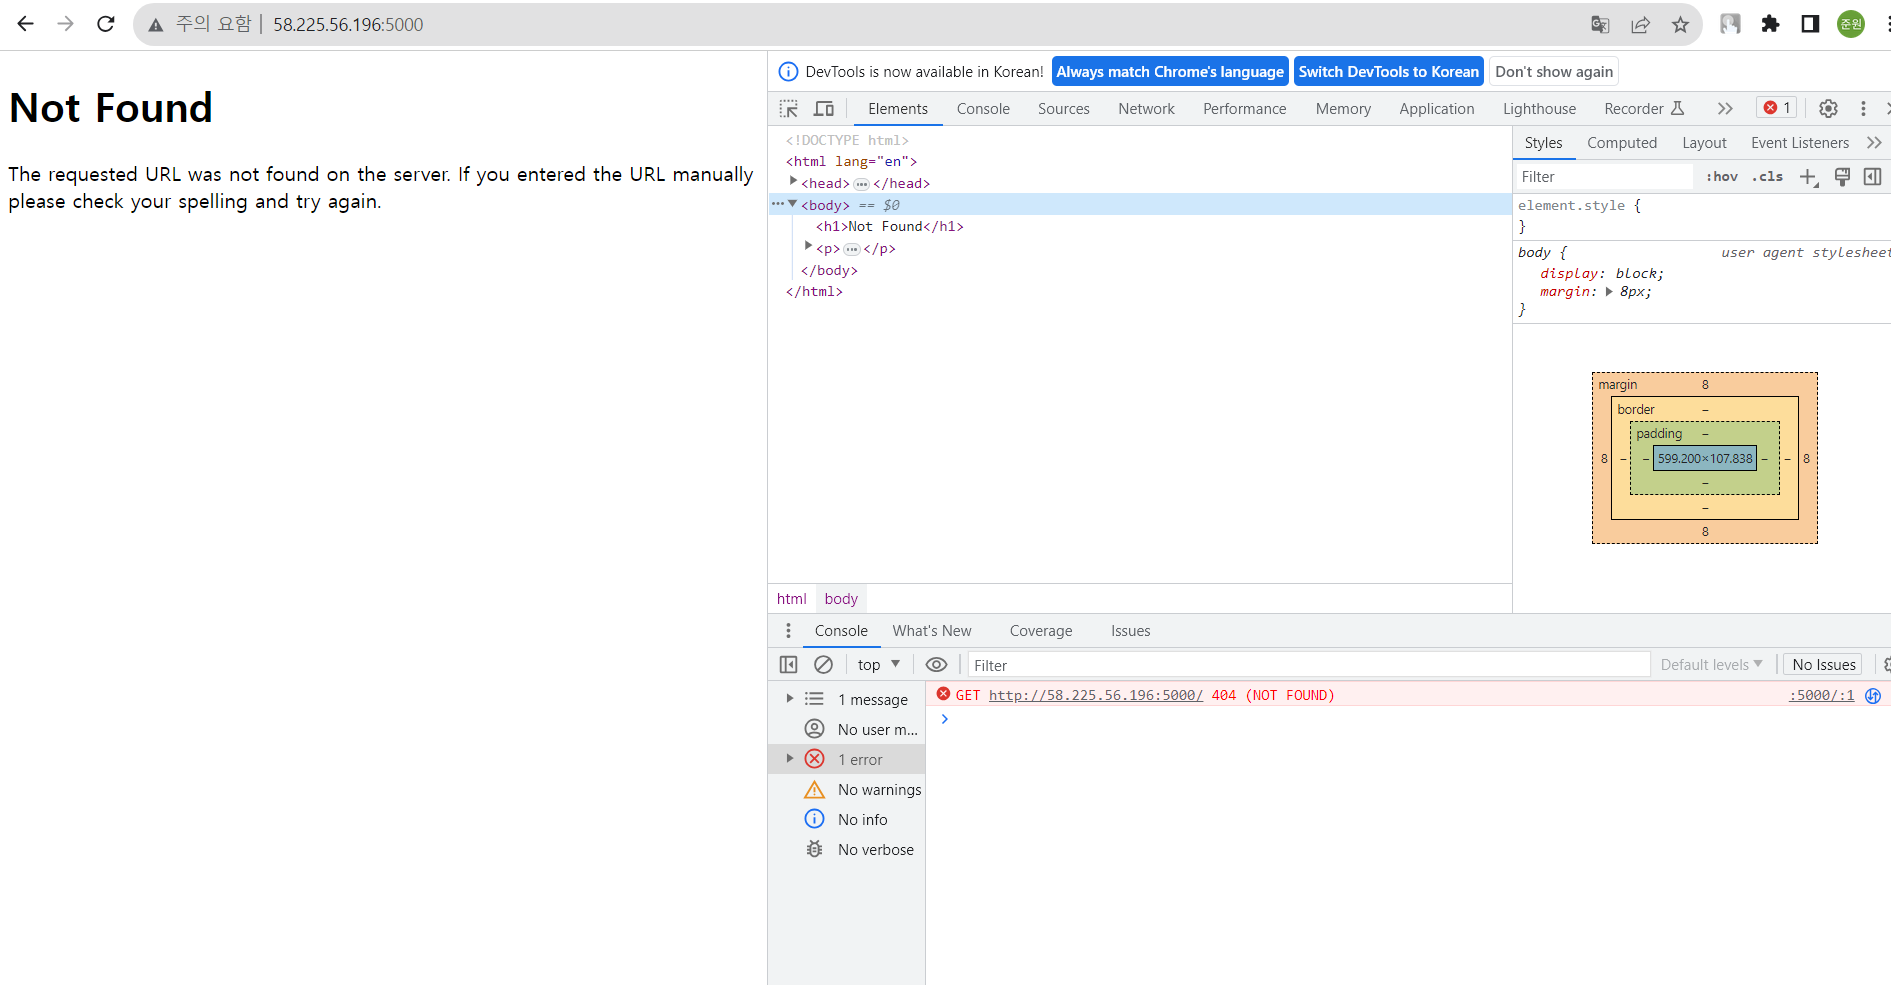Toggle the device toolbar icon
This screenshot has height=985, width=1891.
[824, 109]
